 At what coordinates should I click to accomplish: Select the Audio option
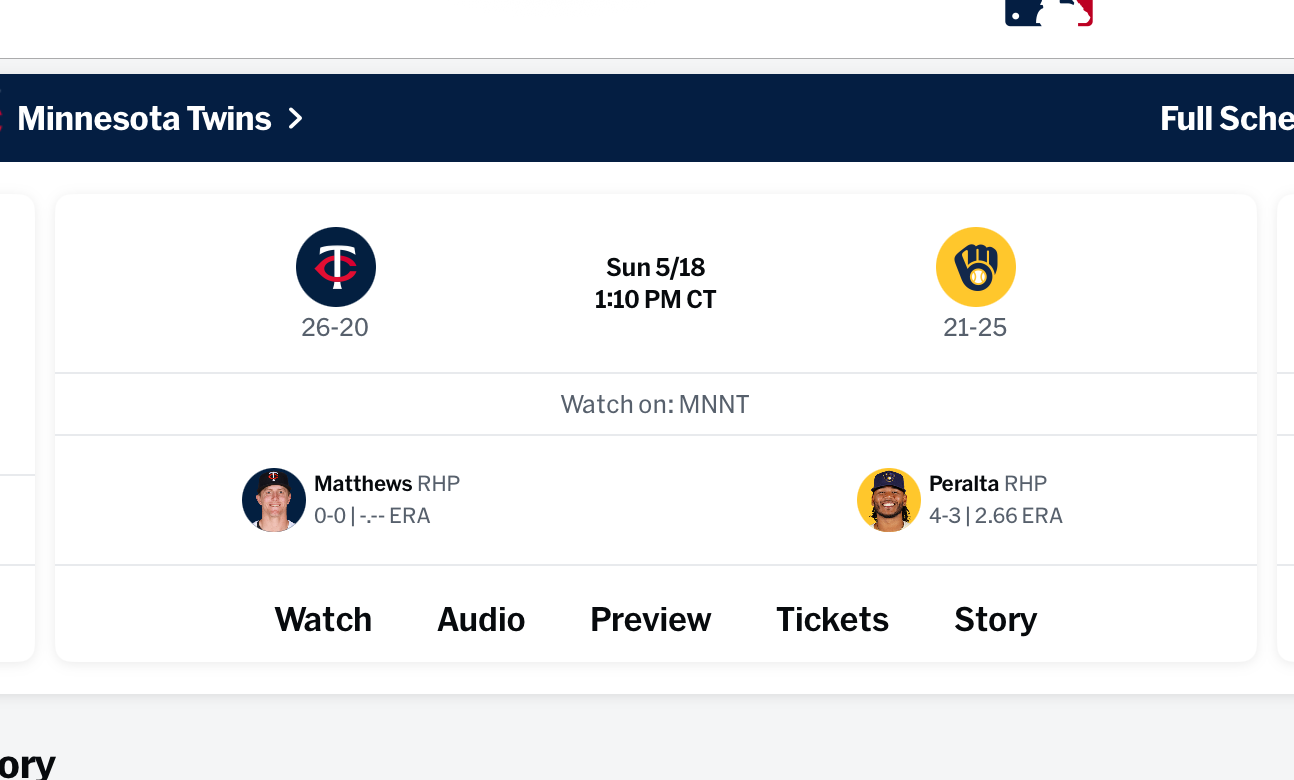point(481,620)
